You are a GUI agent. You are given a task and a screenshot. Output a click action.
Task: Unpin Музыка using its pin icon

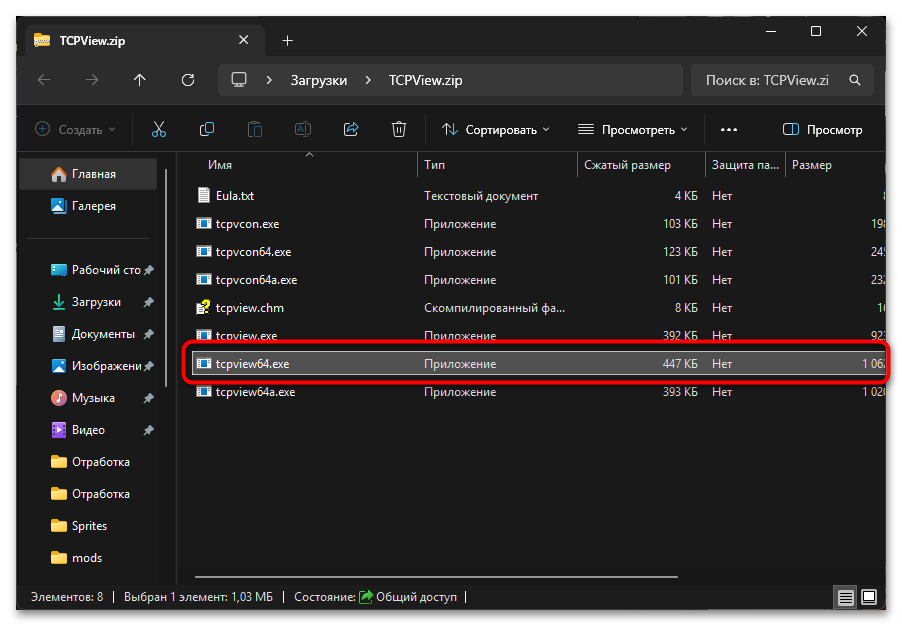149,398
